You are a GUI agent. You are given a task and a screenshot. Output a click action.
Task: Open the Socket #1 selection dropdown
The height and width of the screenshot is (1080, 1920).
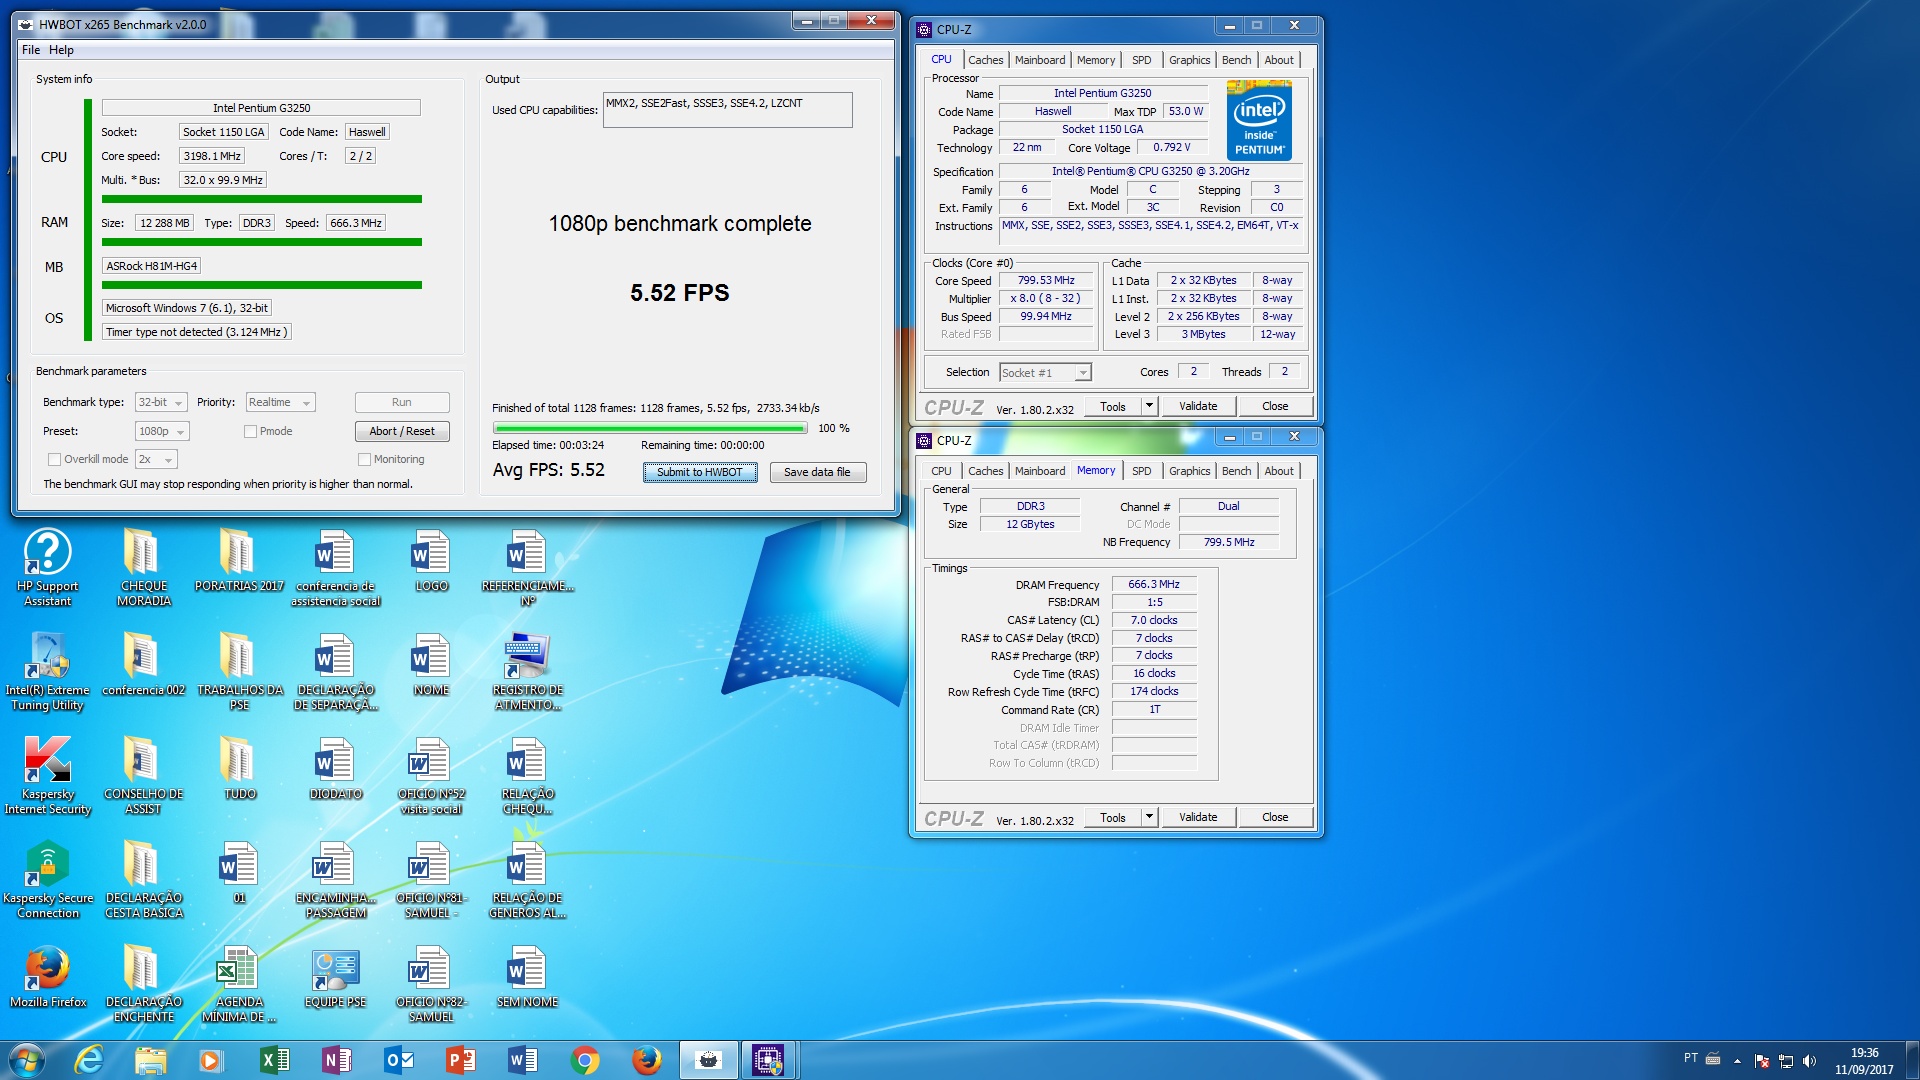(x=1045, y=373)
